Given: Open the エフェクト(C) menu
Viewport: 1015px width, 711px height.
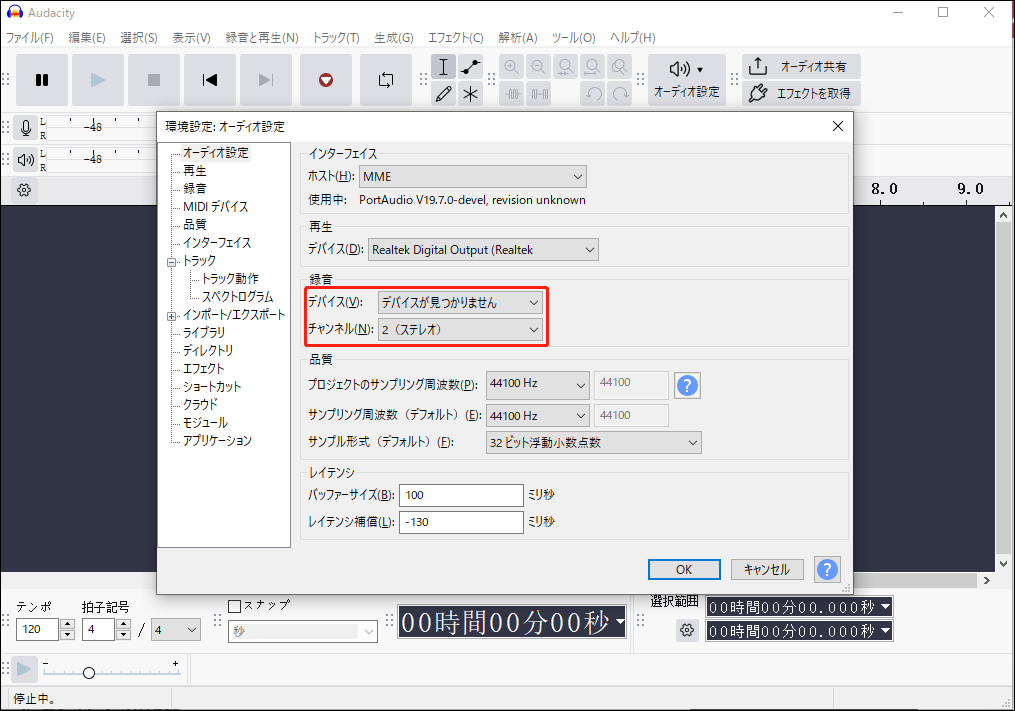Looking at the screenshot, I should 456,38.
